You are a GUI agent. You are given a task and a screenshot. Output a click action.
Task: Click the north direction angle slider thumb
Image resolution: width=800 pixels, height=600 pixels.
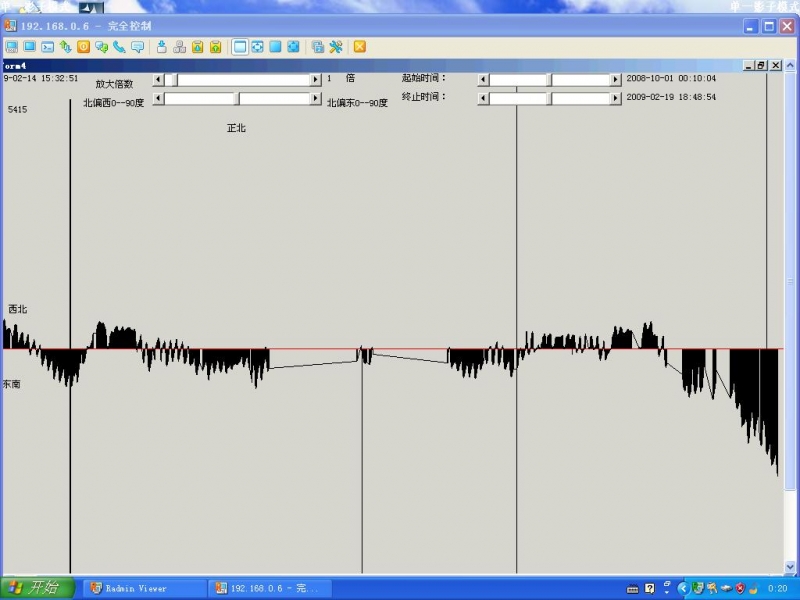(x=237, y=98)
